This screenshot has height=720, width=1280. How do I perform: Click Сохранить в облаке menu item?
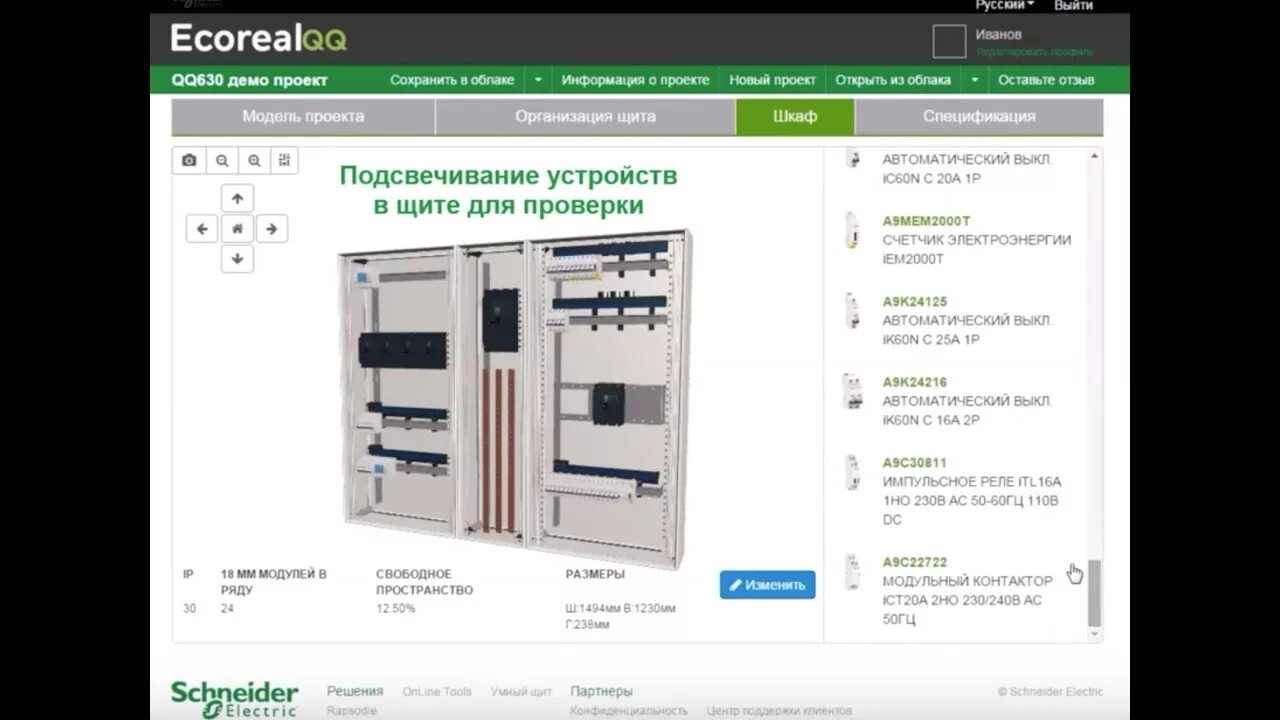click(452, 80)
